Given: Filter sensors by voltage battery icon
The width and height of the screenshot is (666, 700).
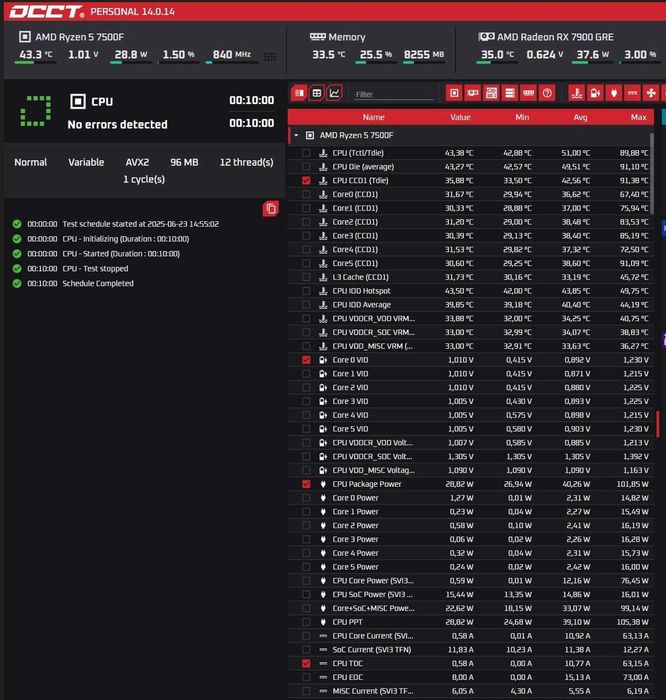Looking at the screenshot, I should click(595, 93).
